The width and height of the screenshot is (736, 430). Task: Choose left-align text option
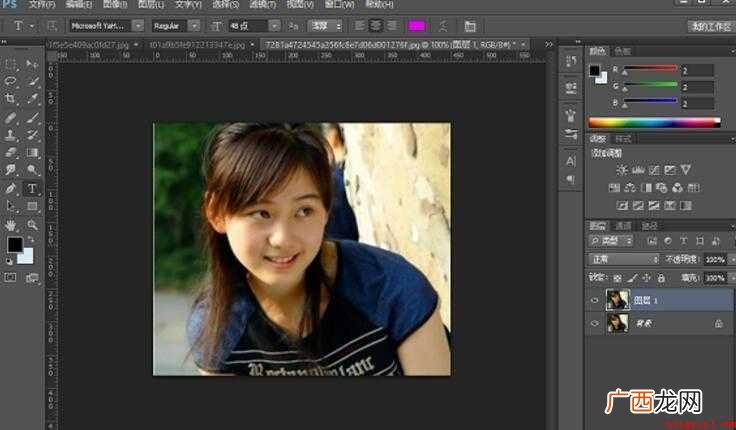tap(360, 25)
